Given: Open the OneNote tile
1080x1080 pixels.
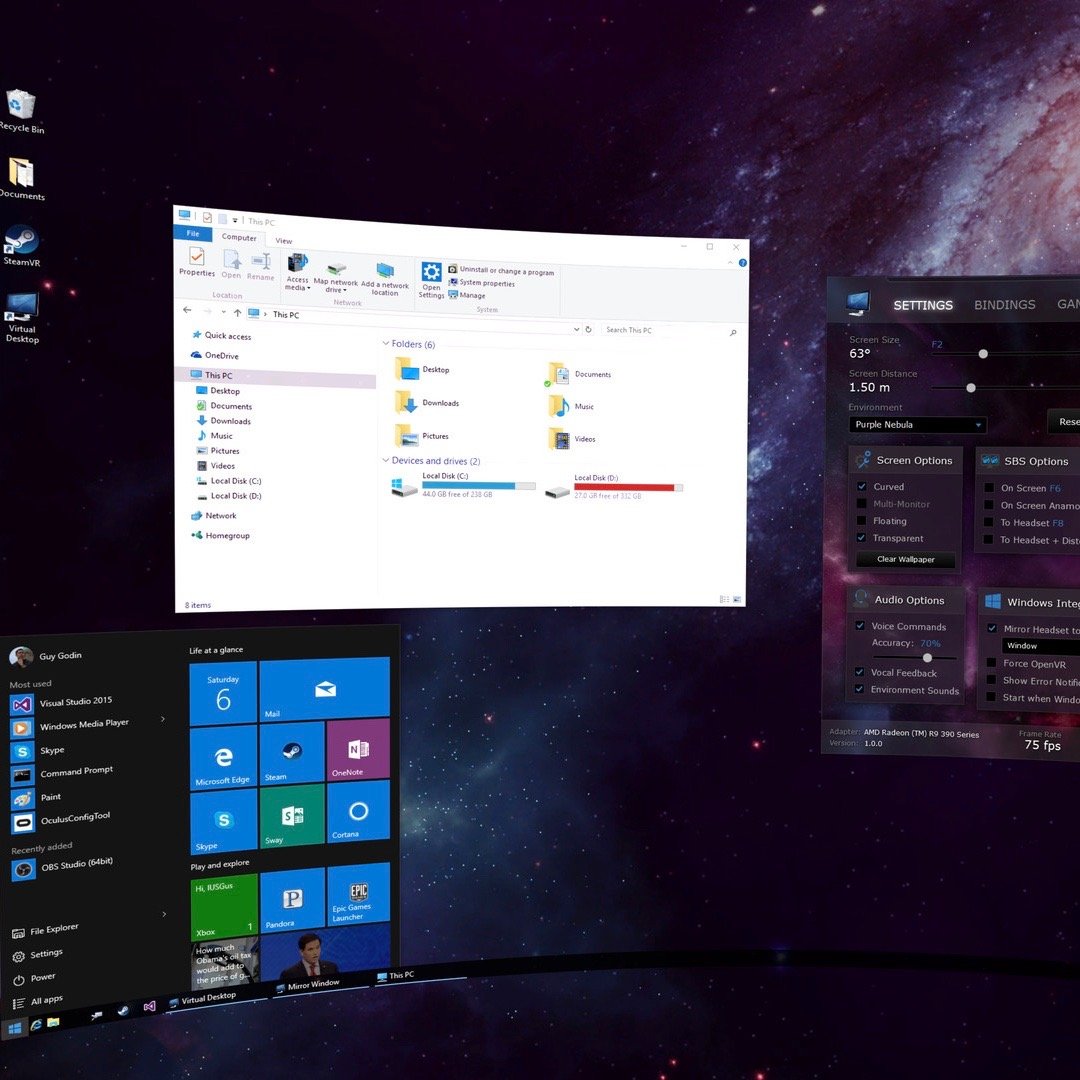Looking at the screenshot, I should pyautogui.click(x=358, y=748).
